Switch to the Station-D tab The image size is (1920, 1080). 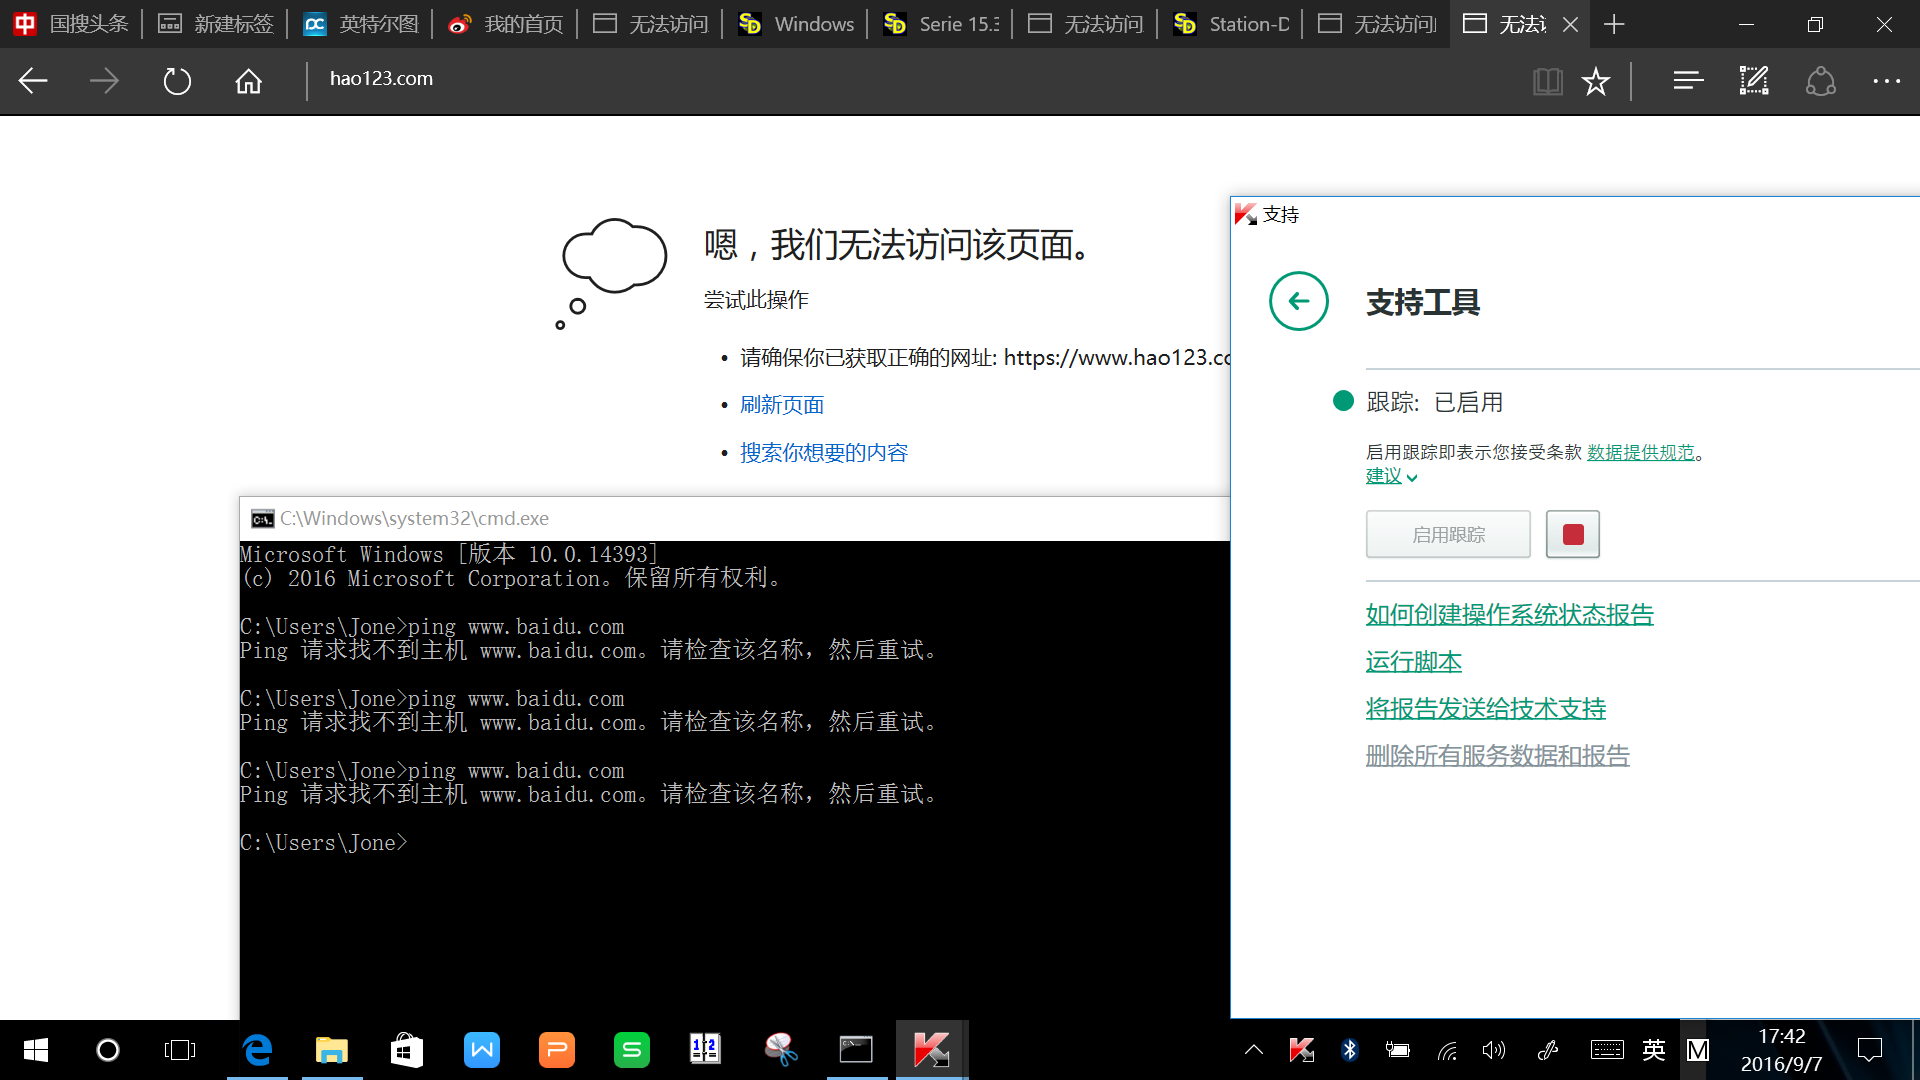click(x=1231, y=24)
